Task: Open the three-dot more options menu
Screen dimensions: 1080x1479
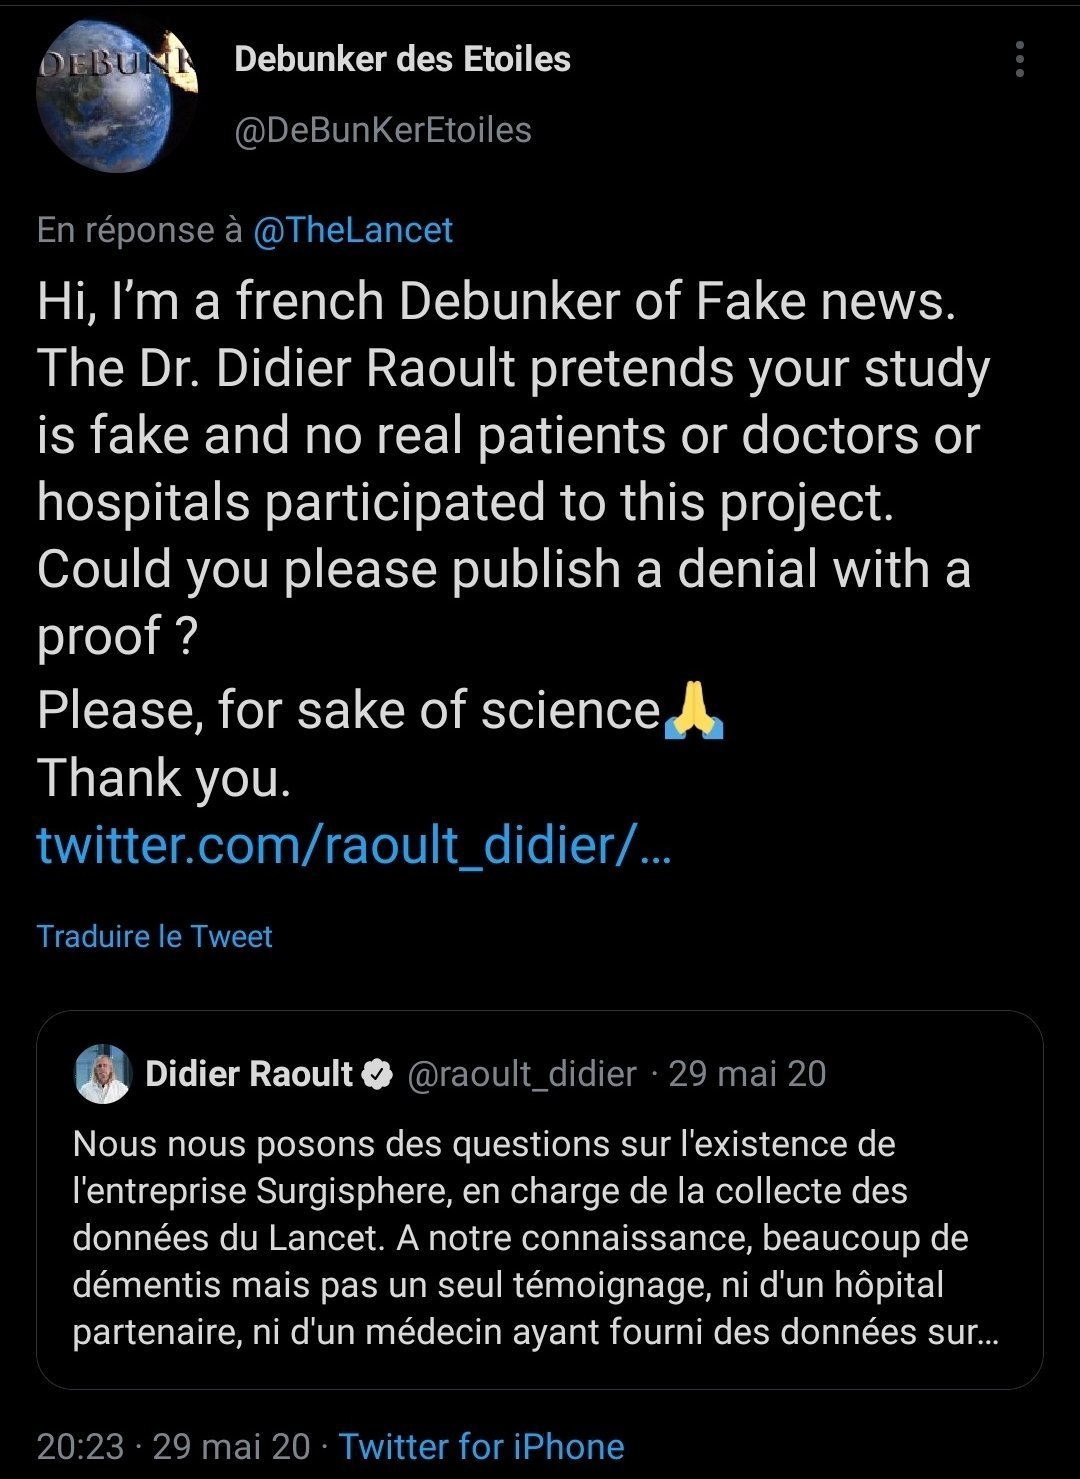Action: tap(1019, 60)
